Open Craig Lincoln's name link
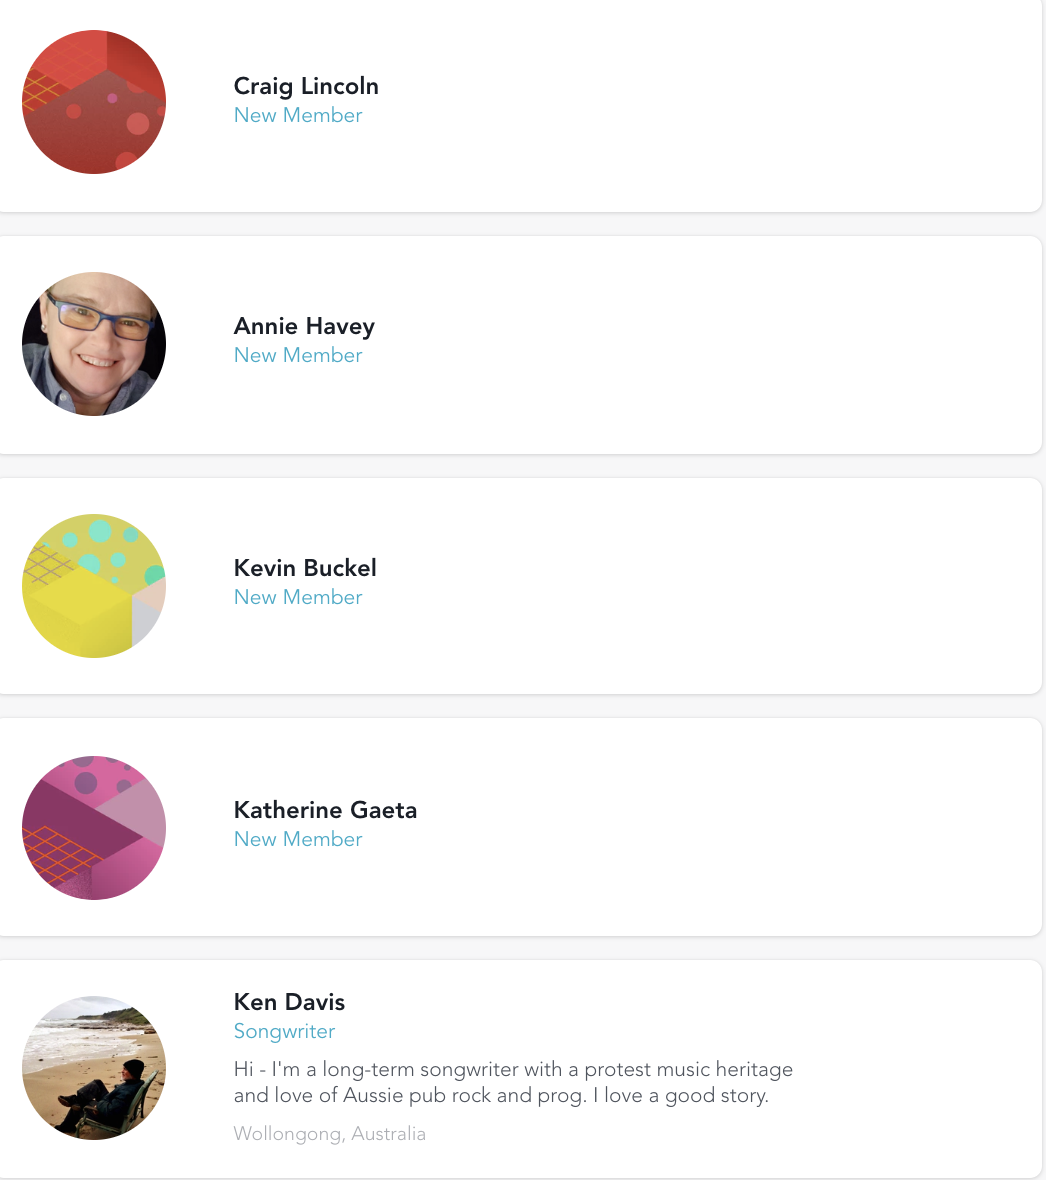The height and width of the screenshot is (1180, 1046). 306,86
